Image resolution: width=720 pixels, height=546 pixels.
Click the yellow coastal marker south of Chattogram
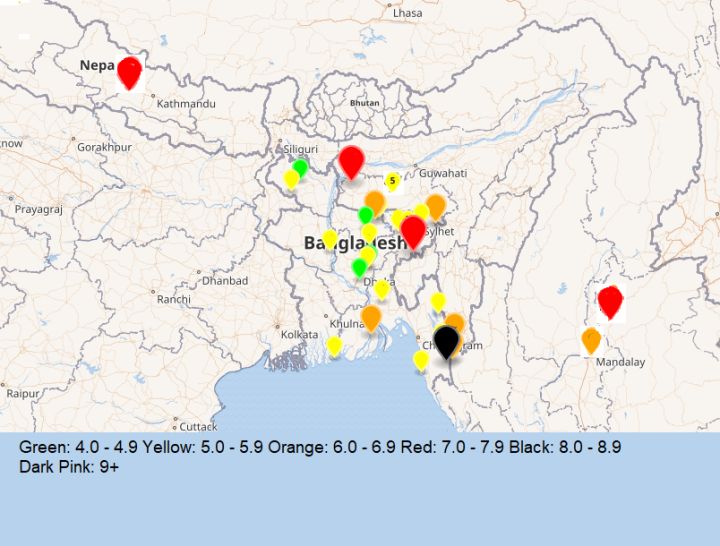[421, 360]
